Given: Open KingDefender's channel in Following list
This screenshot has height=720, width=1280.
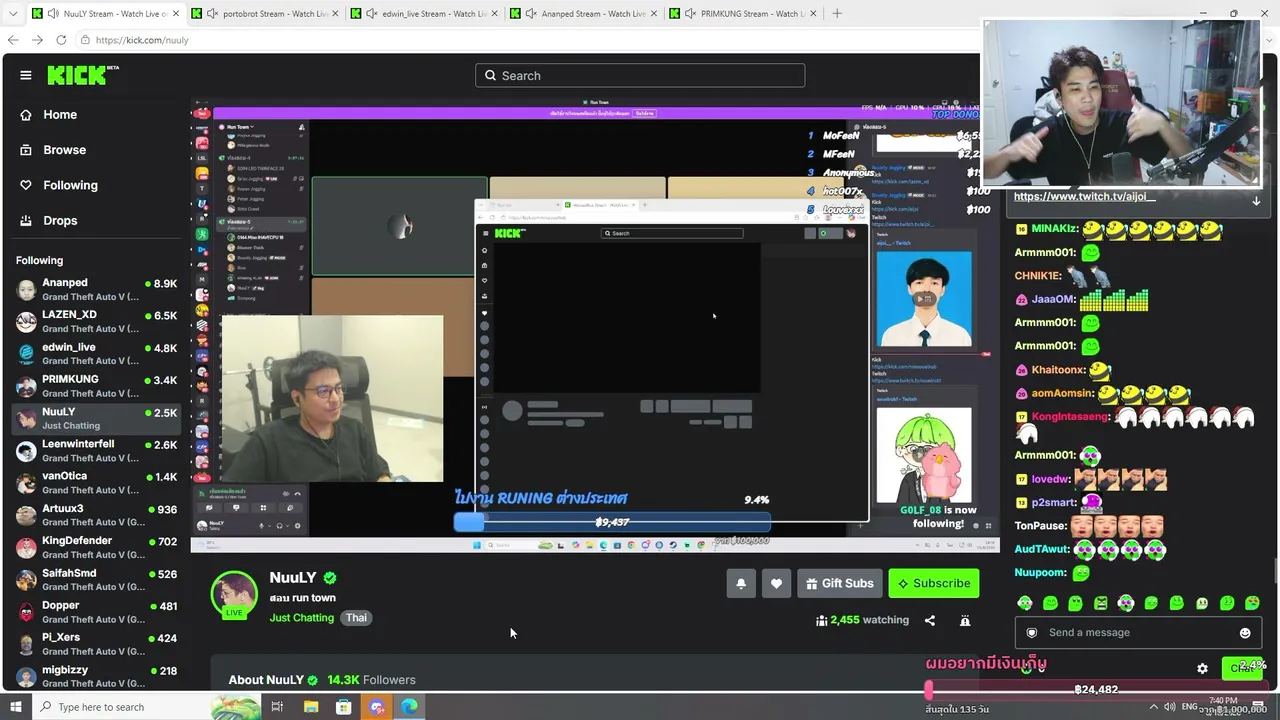Looking at the screenshot, I should tap(96, 547).
